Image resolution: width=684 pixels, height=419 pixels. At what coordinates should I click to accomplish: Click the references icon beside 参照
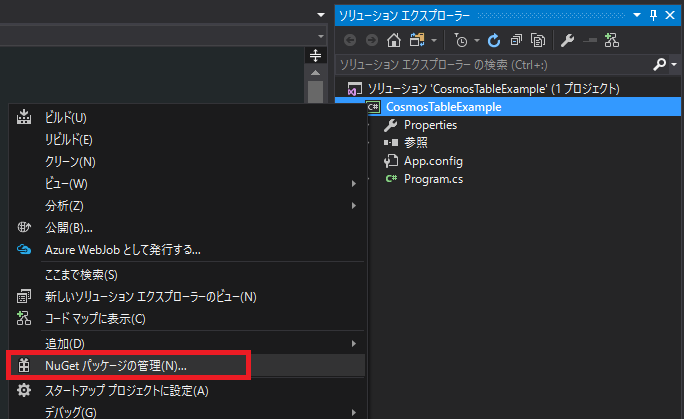point(390,143)
